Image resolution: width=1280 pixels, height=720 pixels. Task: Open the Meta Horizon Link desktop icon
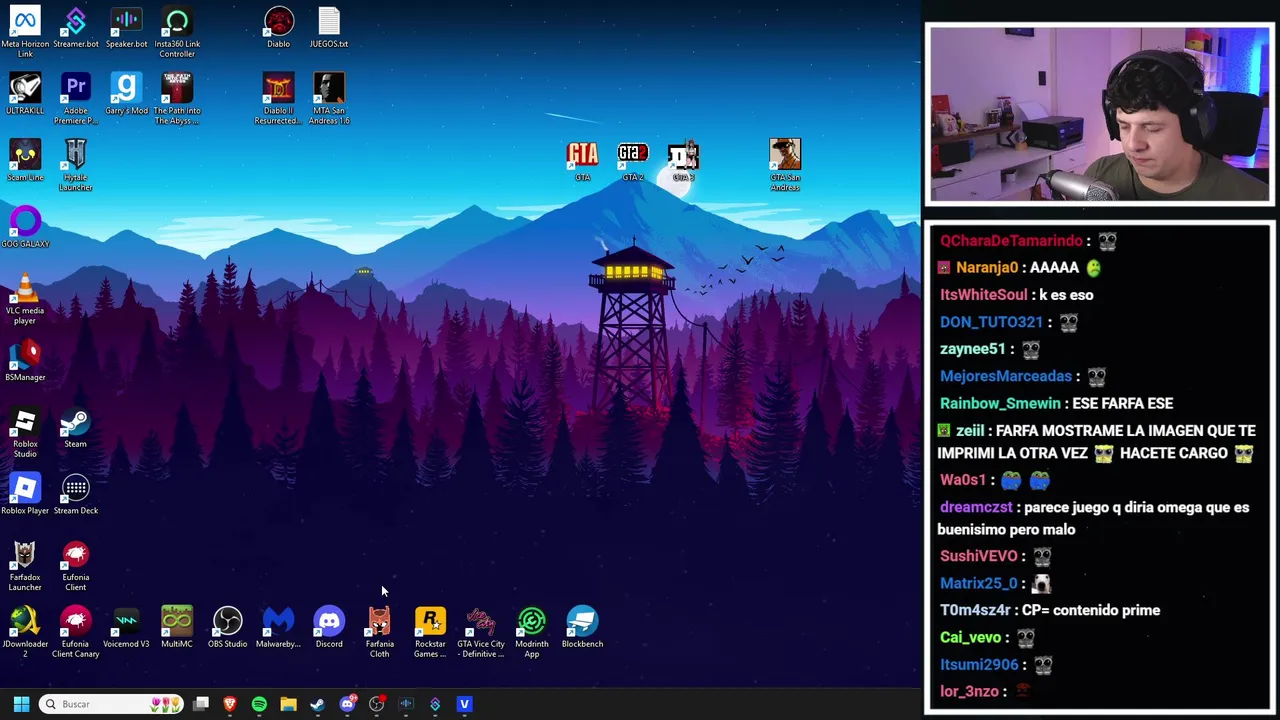(25, 31)
